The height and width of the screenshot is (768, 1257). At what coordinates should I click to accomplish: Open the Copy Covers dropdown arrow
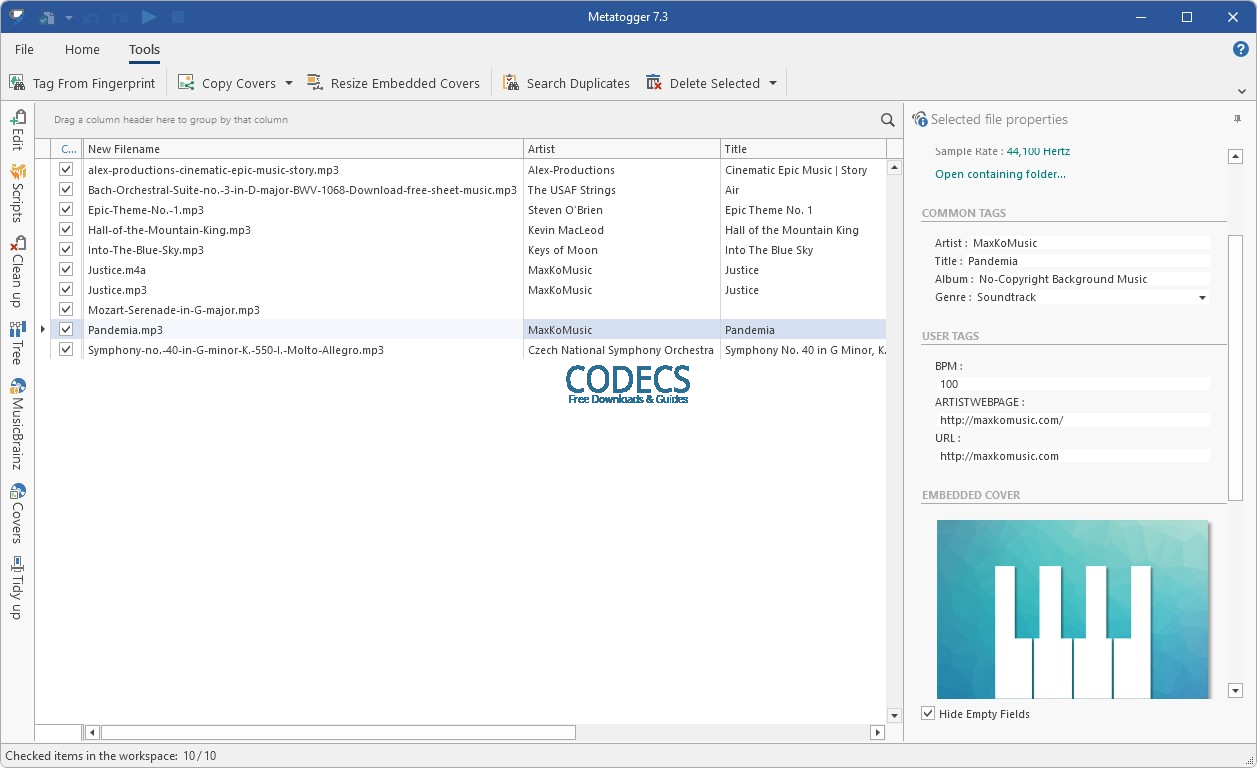pos(289,83)
